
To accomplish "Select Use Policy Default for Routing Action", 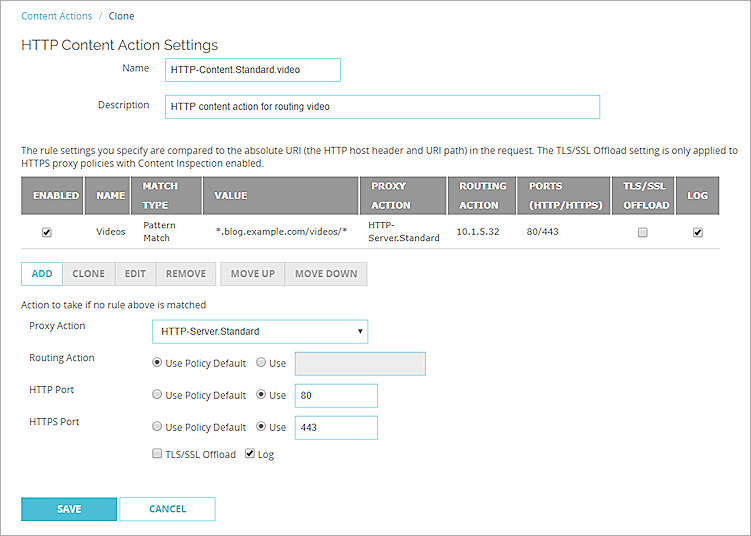I will point(157,363).
